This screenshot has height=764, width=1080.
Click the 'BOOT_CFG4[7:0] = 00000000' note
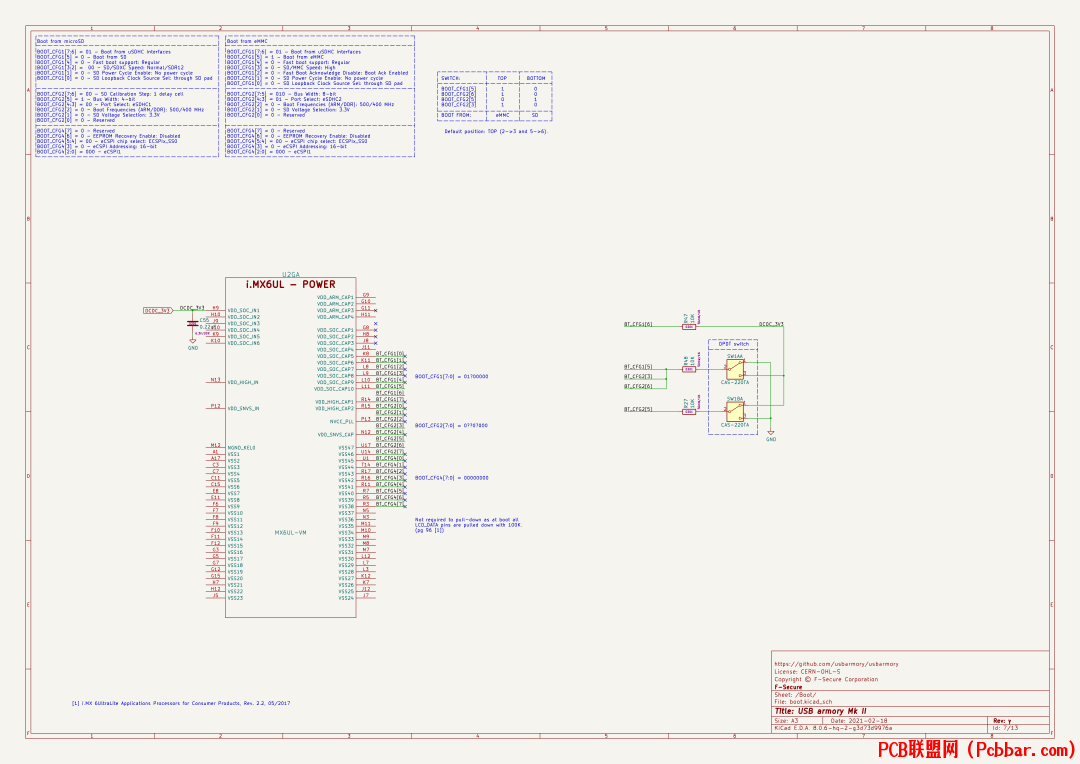[452, 477]
